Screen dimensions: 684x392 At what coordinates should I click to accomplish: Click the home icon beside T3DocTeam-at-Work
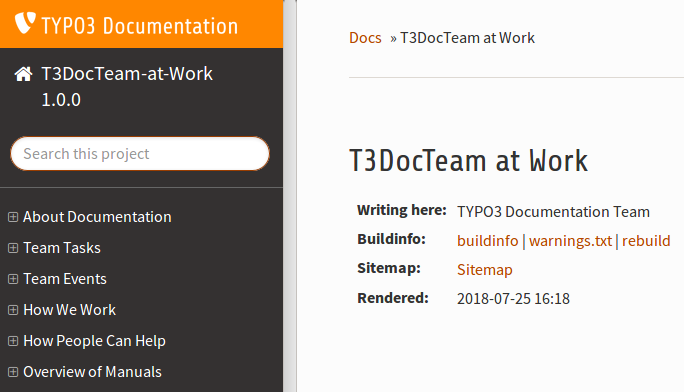[x=24, y=74]
